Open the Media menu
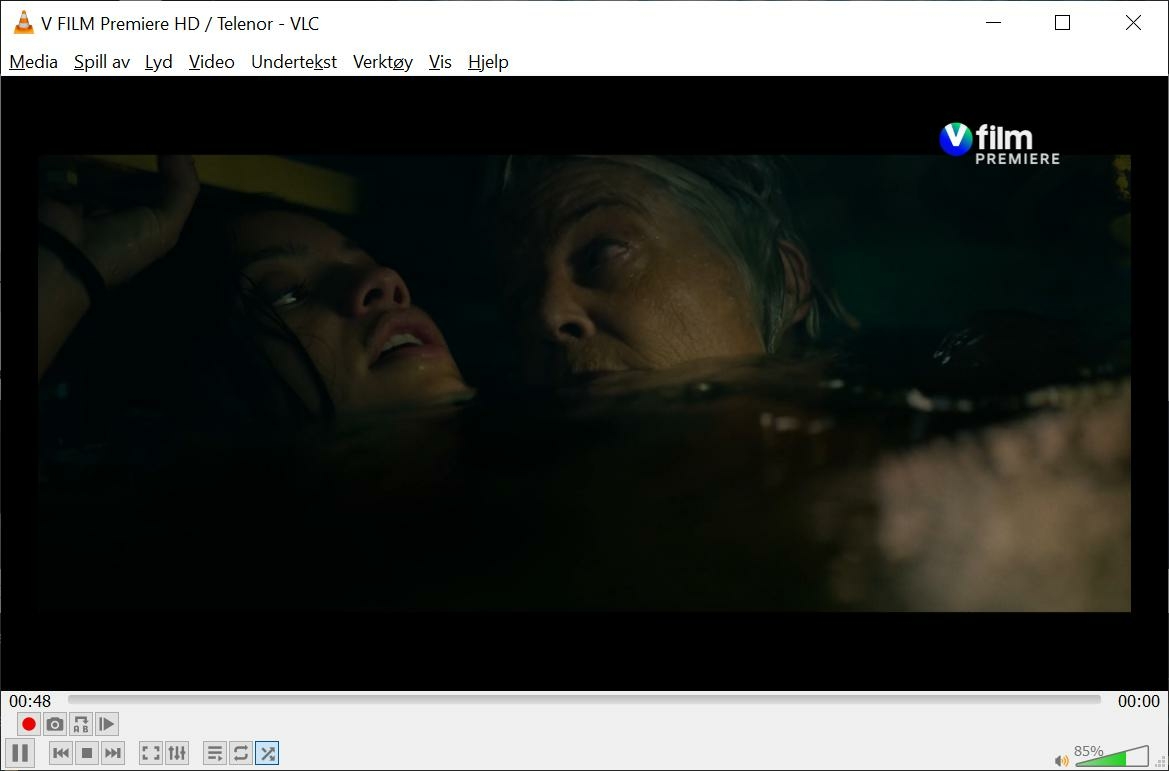The height and width of the screenshot is (771, 1169). (34, 62)
